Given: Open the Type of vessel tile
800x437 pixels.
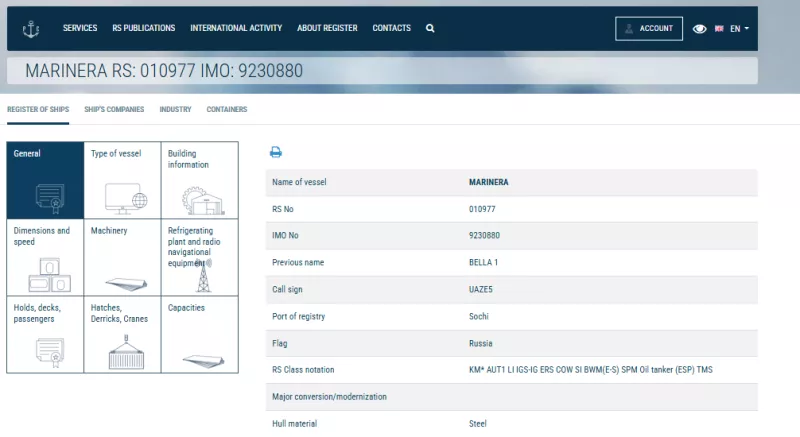Looking at the screenshot, I should [122, 180].
